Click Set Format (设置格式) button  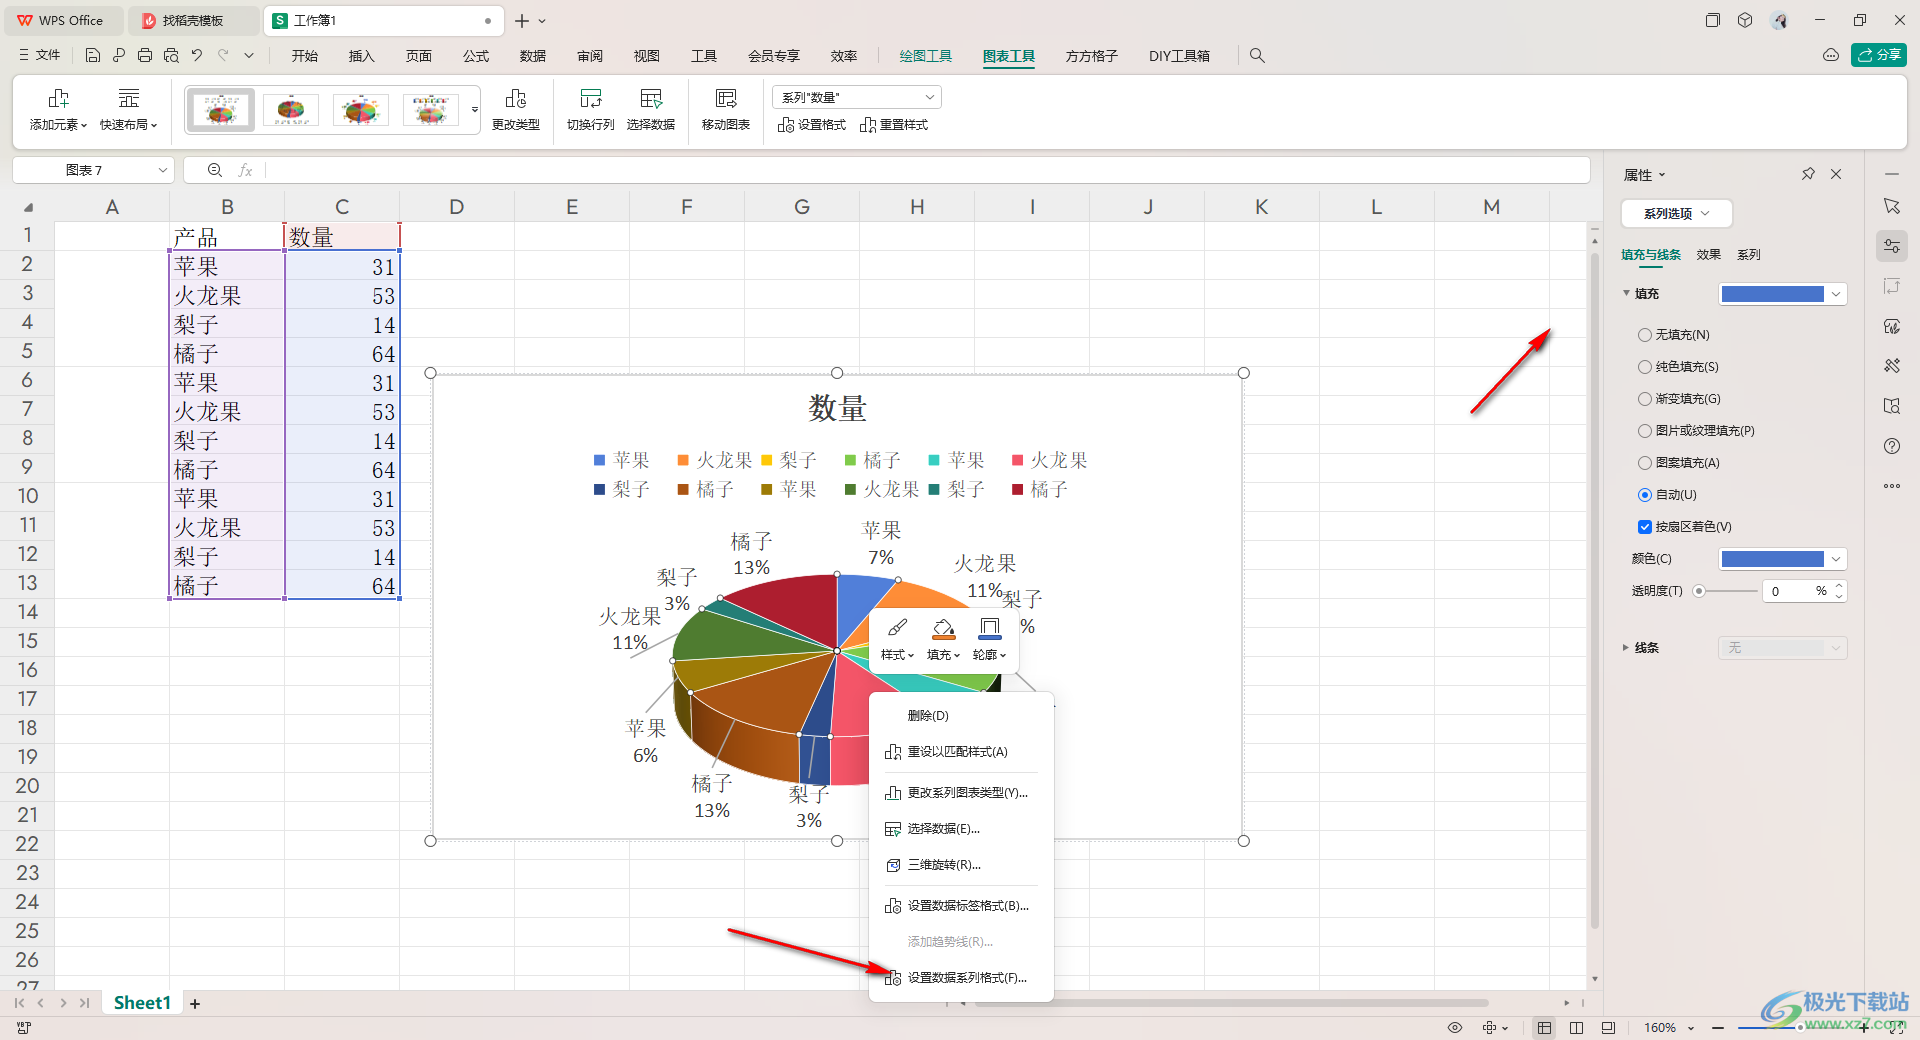pyautogui.click(x=811, y=125)
